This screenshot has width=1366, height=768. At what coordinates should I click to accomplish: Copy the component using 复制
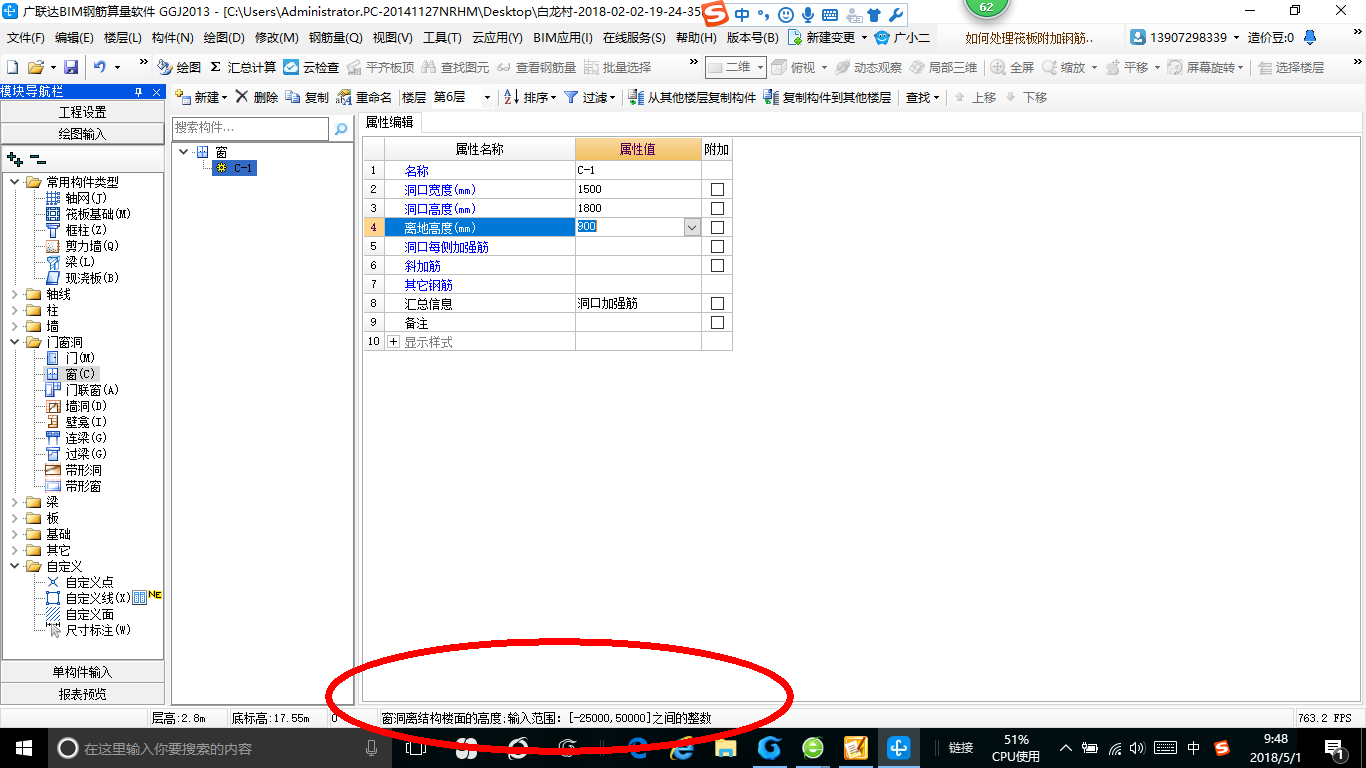(x=307, y=97)
